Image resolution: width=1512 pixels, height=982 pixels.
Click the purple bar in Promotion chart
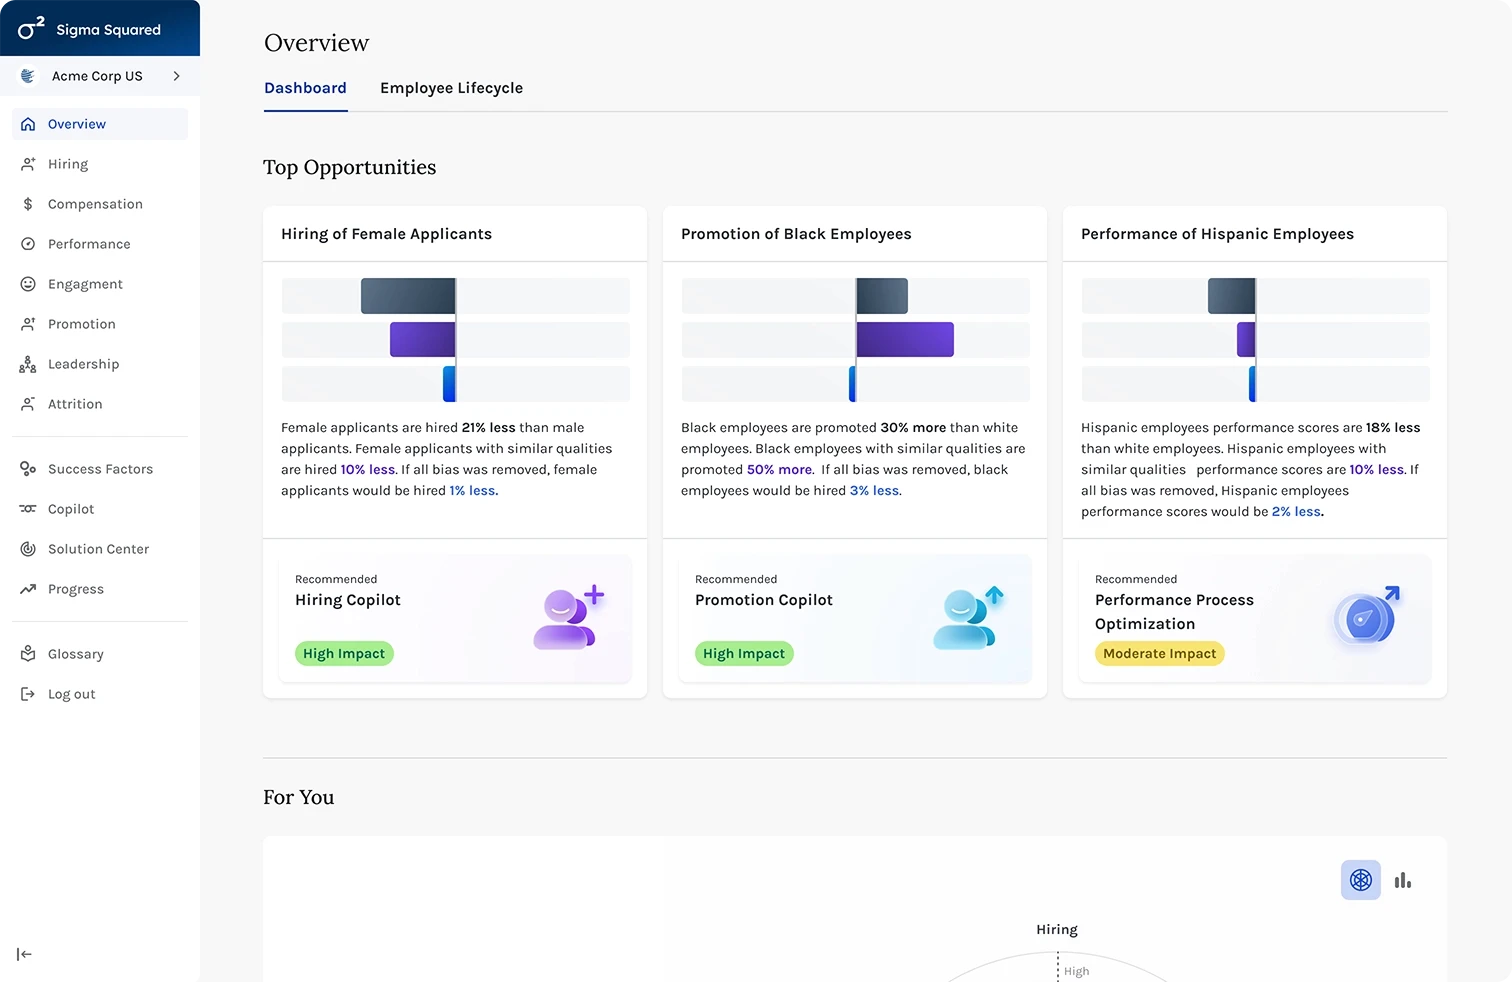click(905, 339)
